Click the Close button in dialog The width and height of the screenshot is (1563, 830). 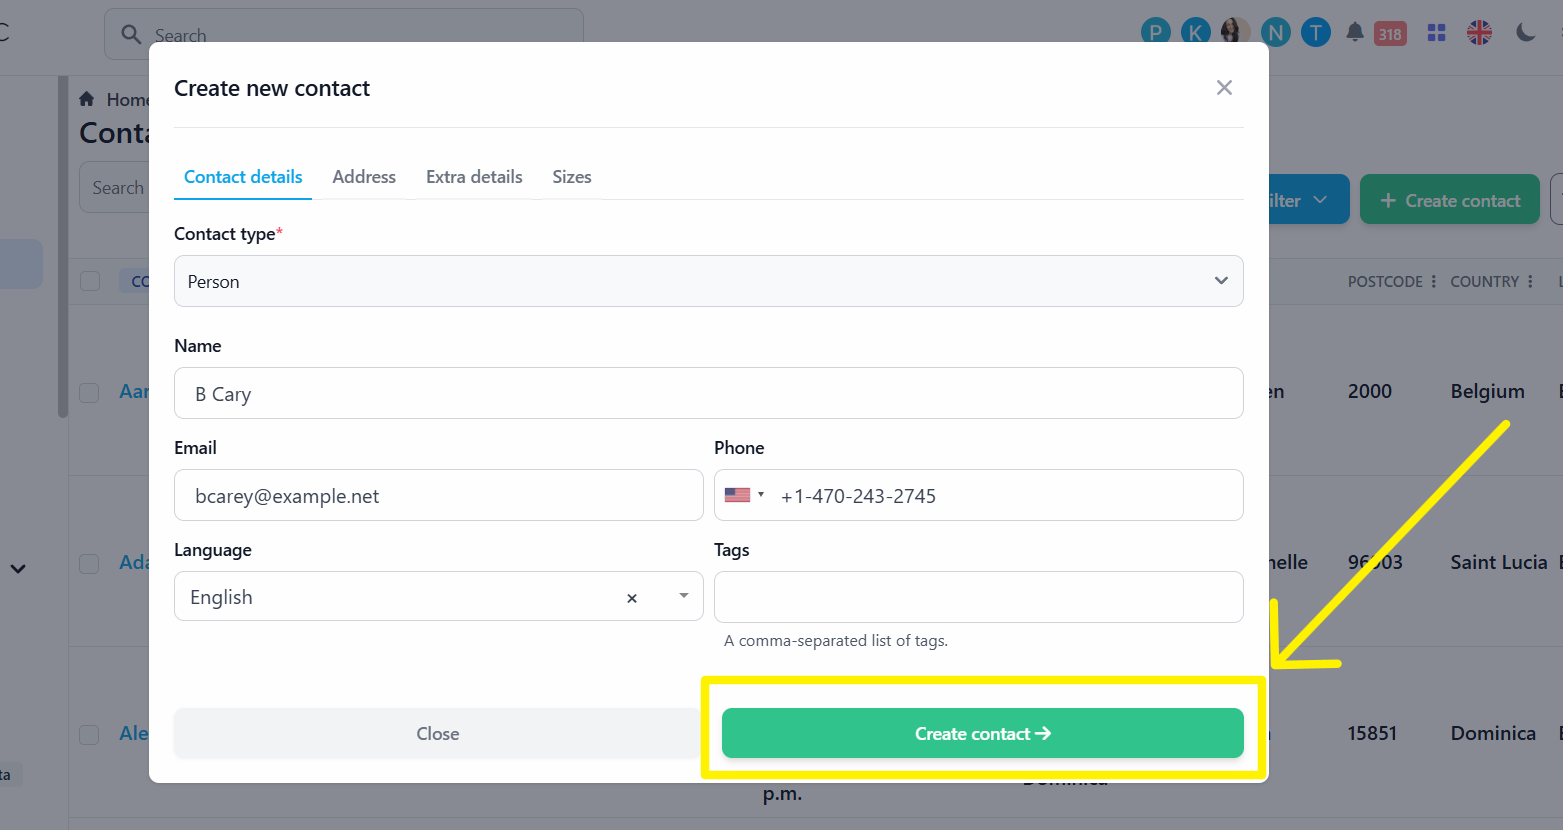(x=438, y=733)
